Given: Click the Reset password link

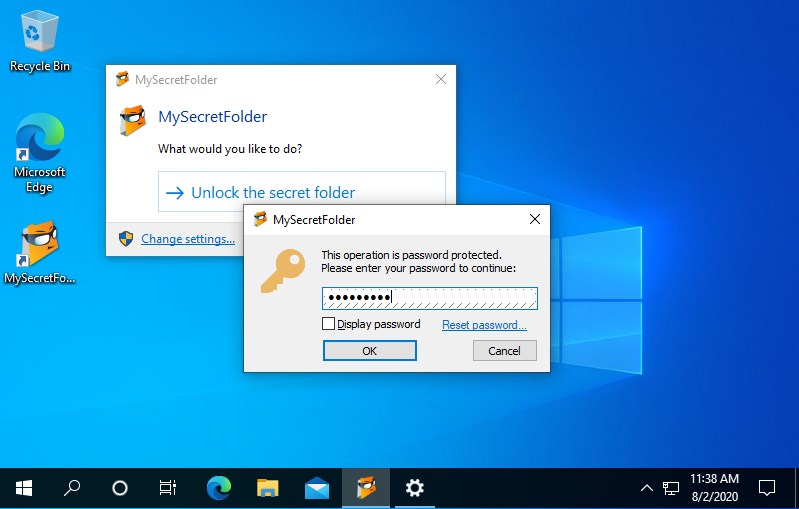Looking at the screenshot, I should pos(484,325).
